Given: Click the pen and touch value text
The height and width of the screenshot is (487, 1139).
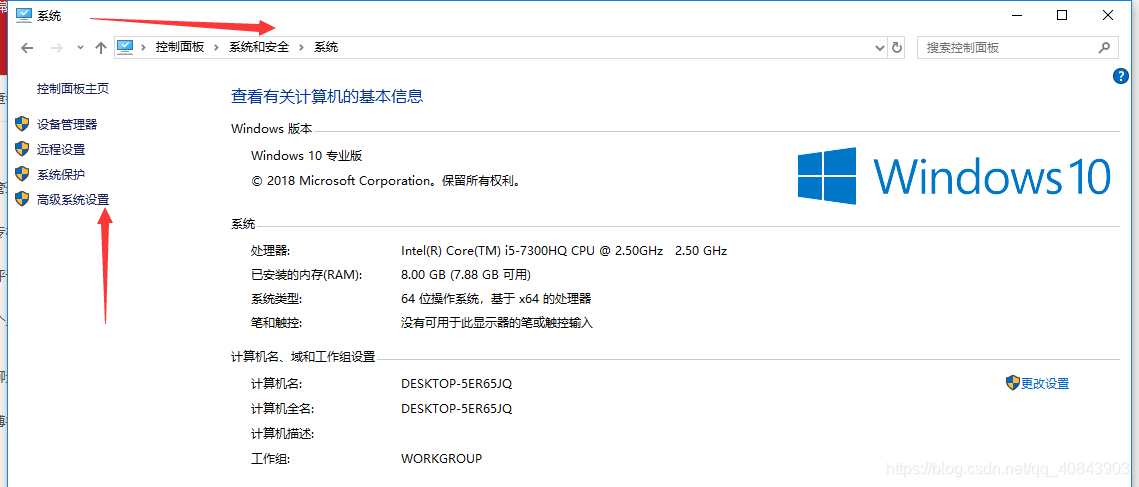Looking at the screenshot, I should pyautogui.click(x=497, y=323).
